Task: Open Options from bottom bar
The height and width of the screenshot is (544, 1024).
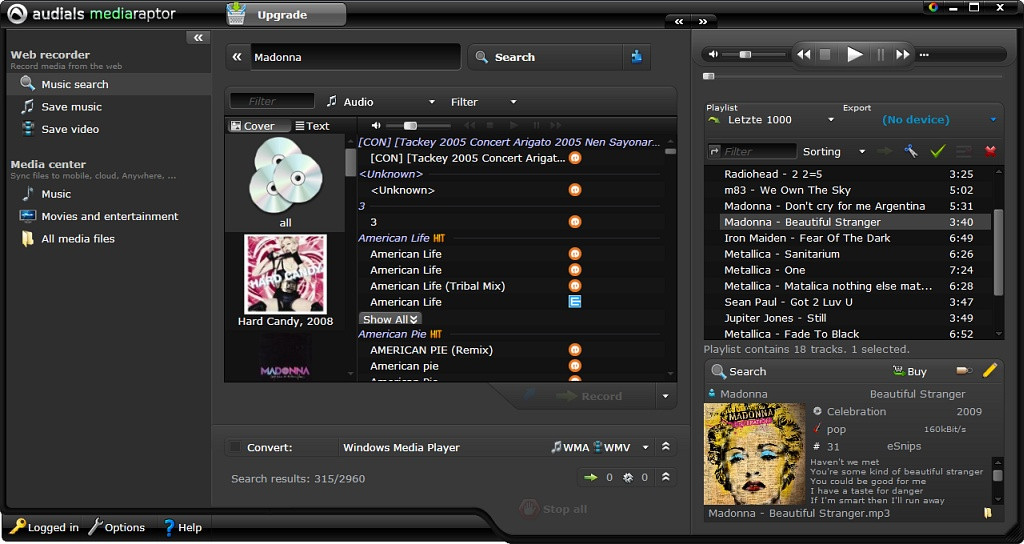Action: (116, 527)
